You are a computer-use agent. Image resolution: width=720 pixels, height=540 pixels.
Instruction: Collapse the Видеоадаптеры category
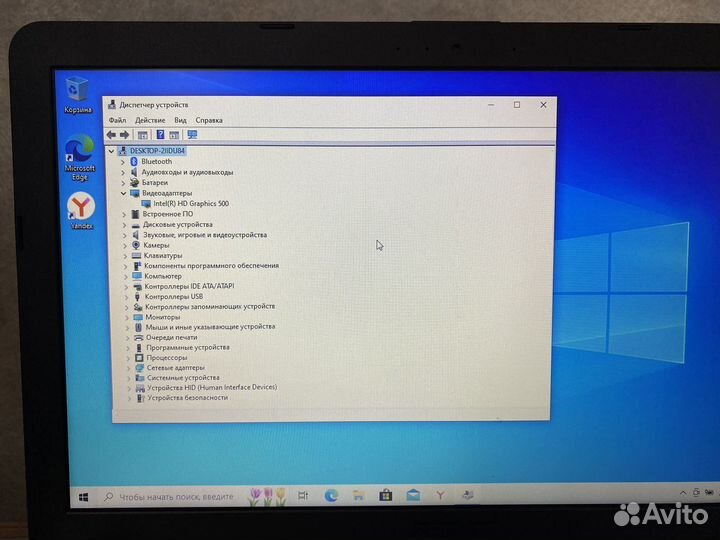pyautogui.click(x=124, y=193)
